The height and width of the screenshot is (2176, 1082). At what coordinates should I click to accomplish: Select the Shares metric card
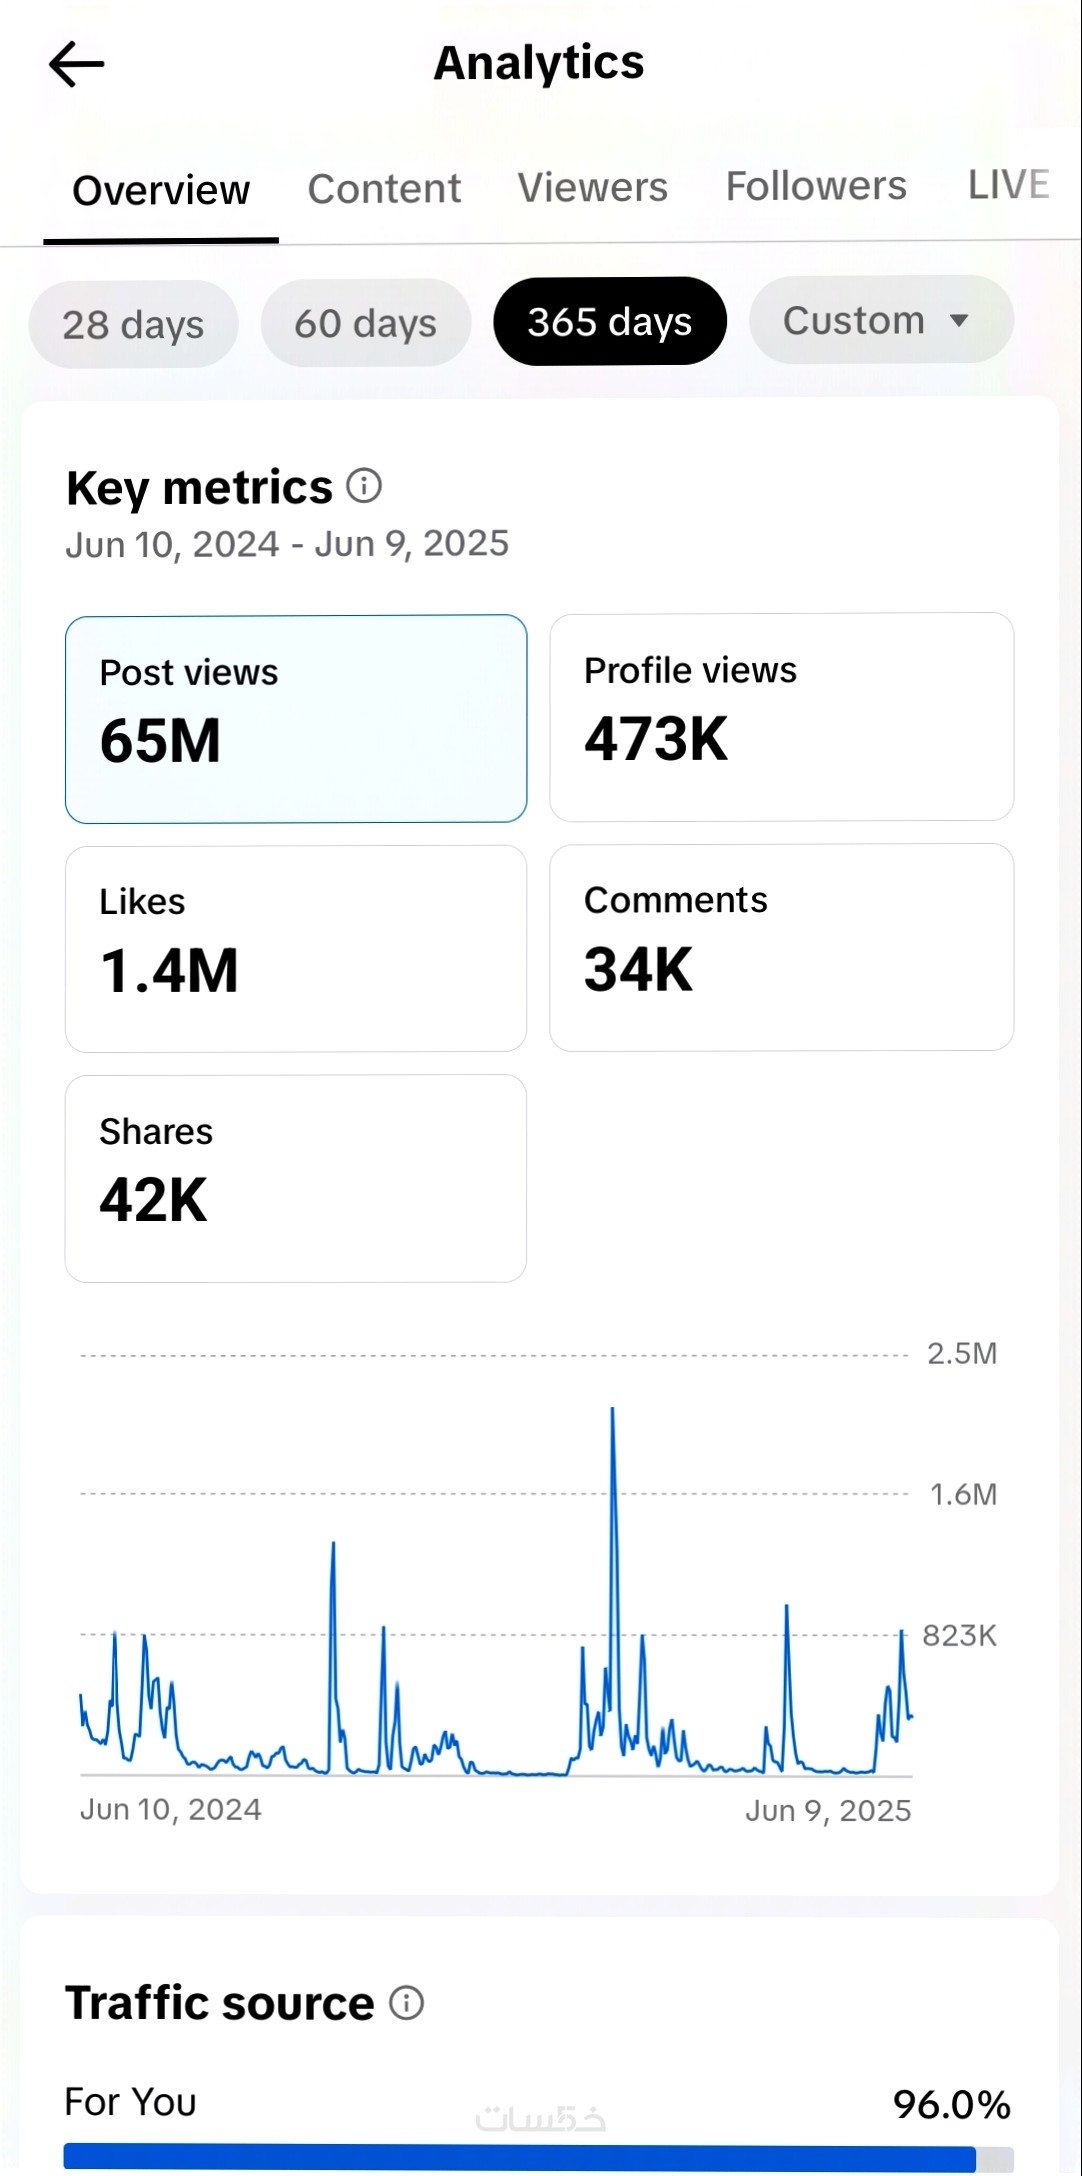[x=296, y=1178]
